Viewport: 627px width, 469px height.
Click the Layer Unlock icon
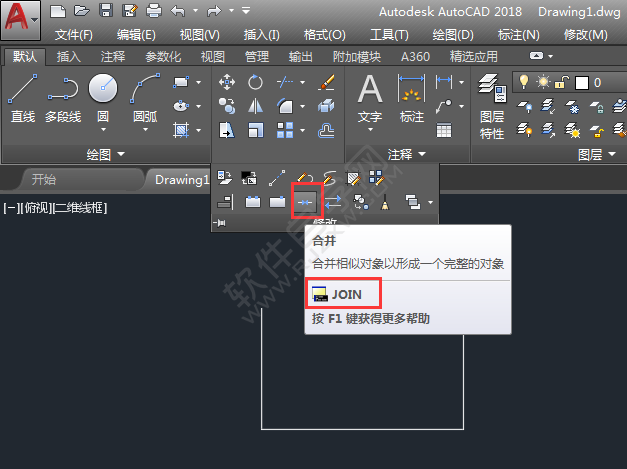[x=597, y=130]
